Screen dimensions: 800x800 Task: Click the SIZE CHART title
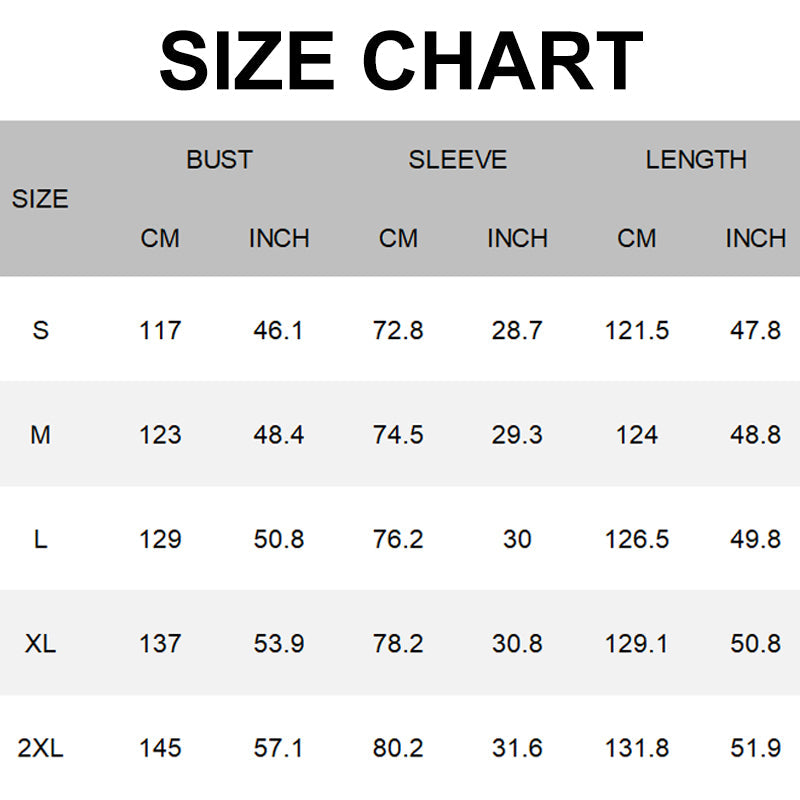(400, 60)
